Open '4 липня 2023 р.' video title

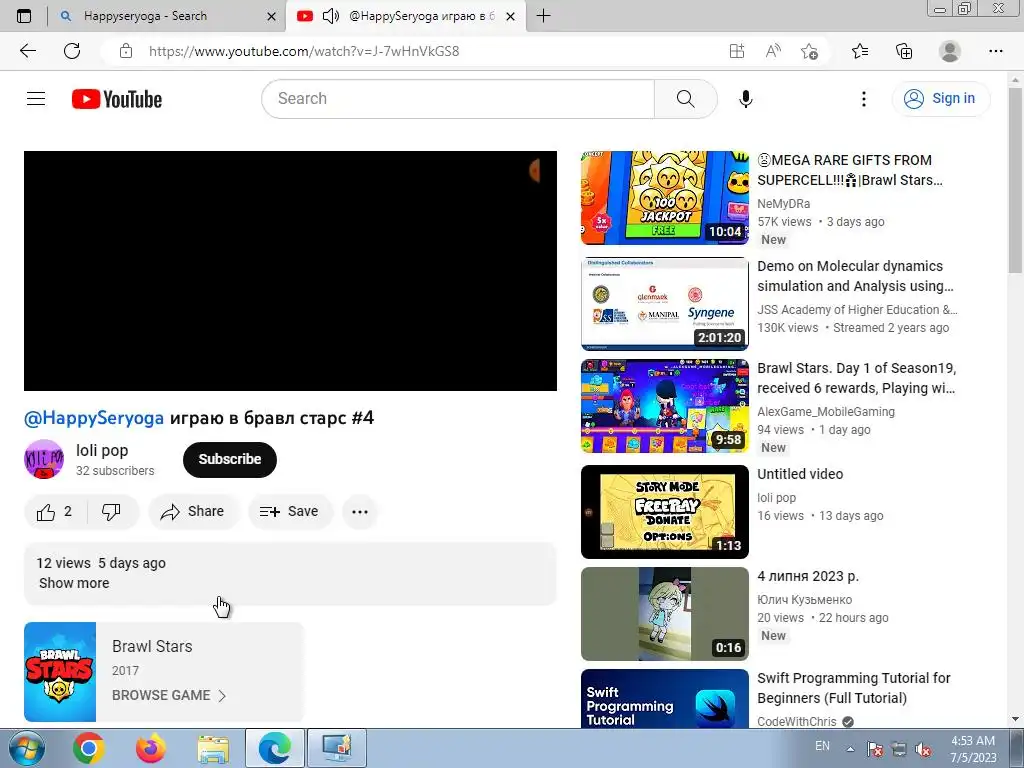pyautogui.click(x=808, y=577)
